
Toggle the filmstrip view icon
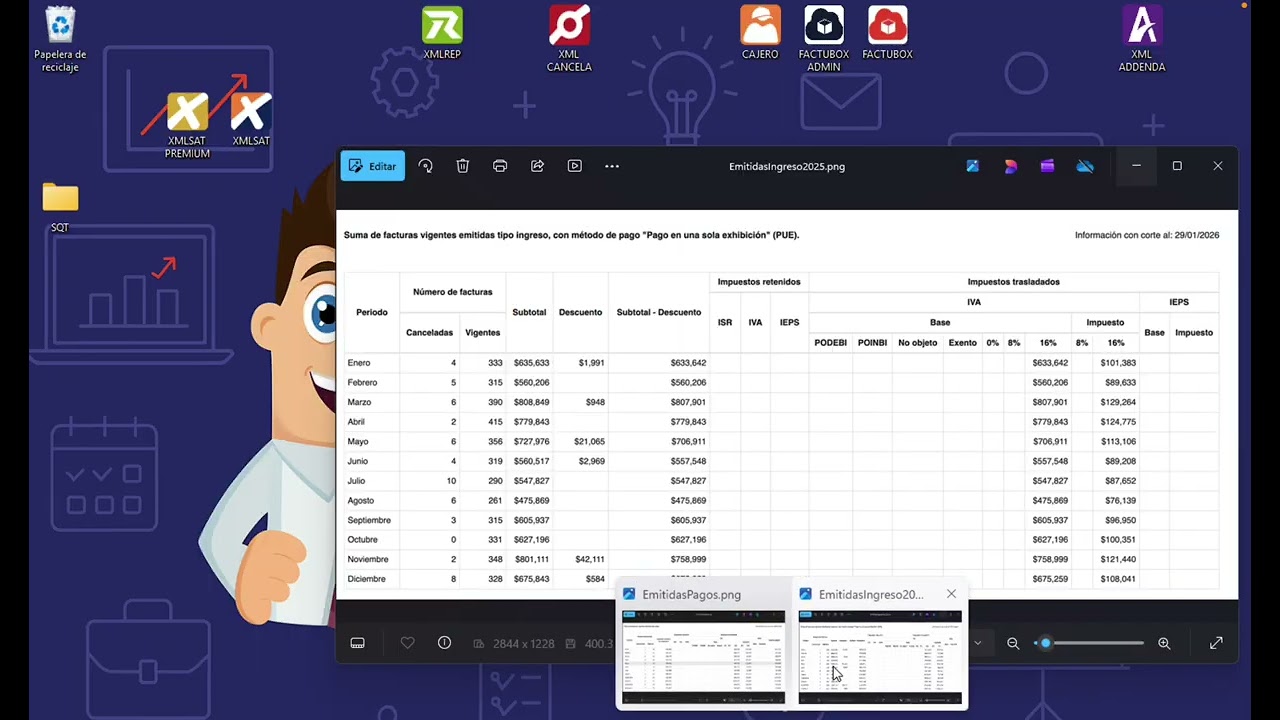click(x=358, y=643)
